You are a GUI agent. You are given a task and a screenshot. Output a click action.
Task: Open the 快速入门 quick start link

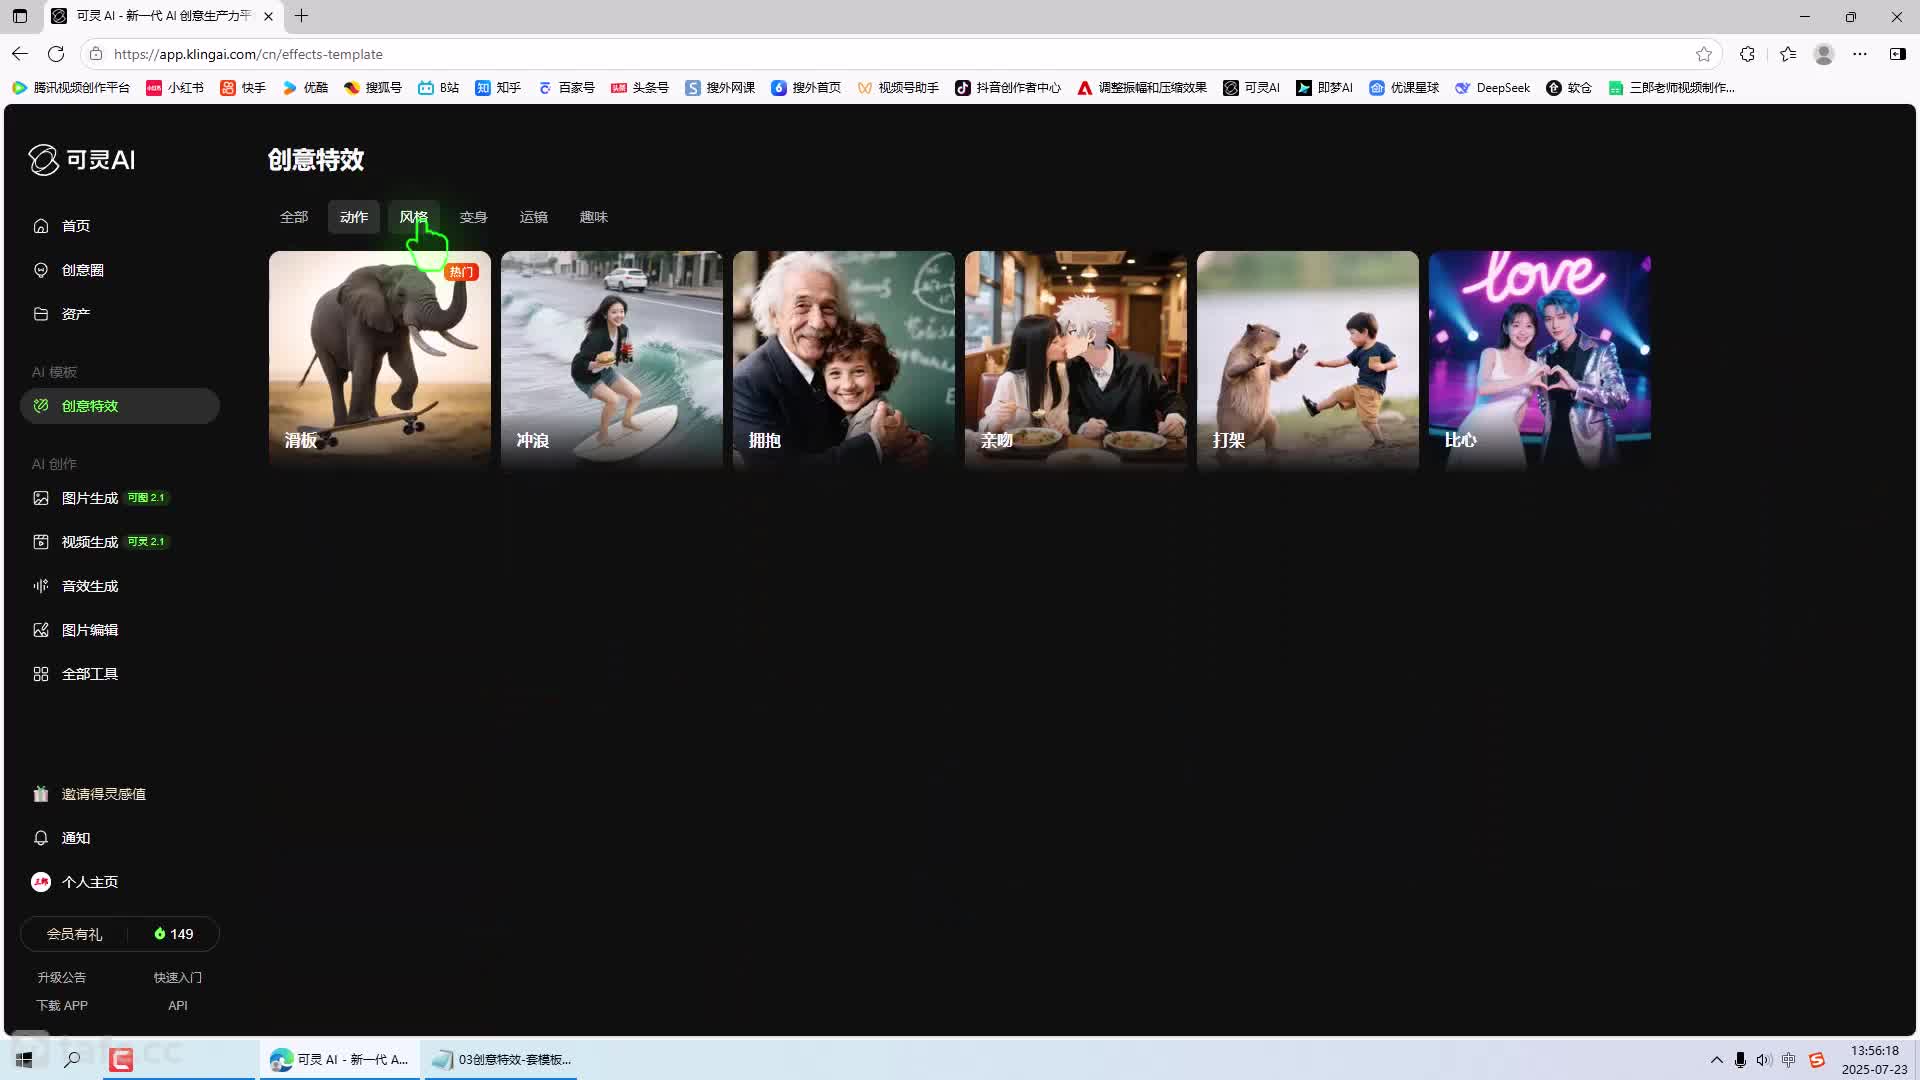coord(177,977)
